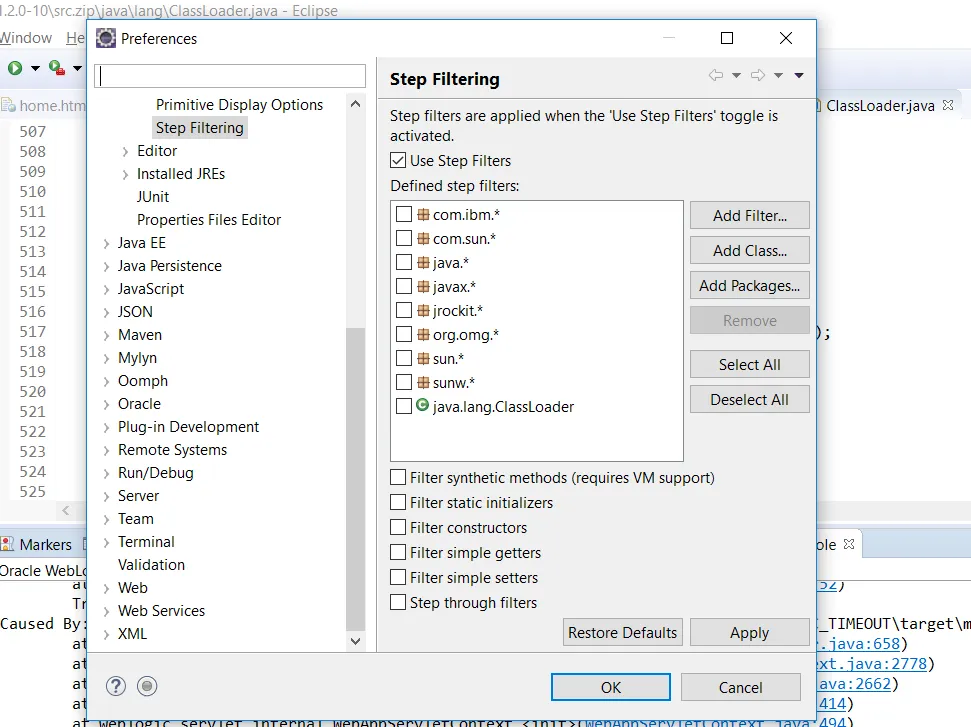Close the ClassLoader.java editor tab
Screen dimensions: 971x727
point(948,105)
